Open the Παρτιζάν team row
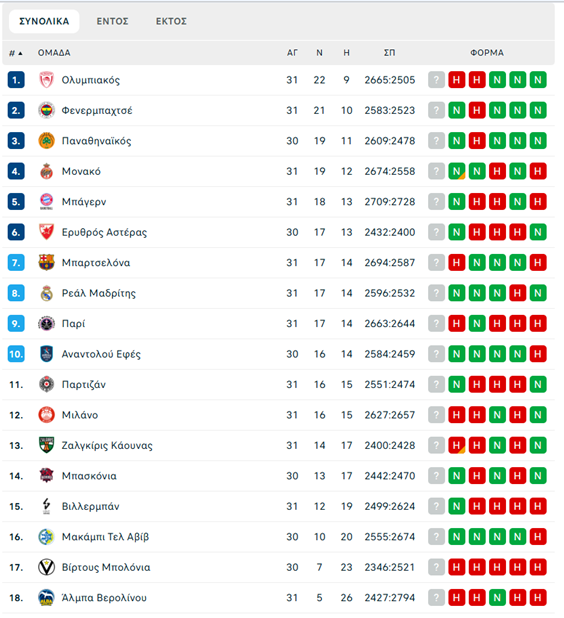 (x=278, y=384)
